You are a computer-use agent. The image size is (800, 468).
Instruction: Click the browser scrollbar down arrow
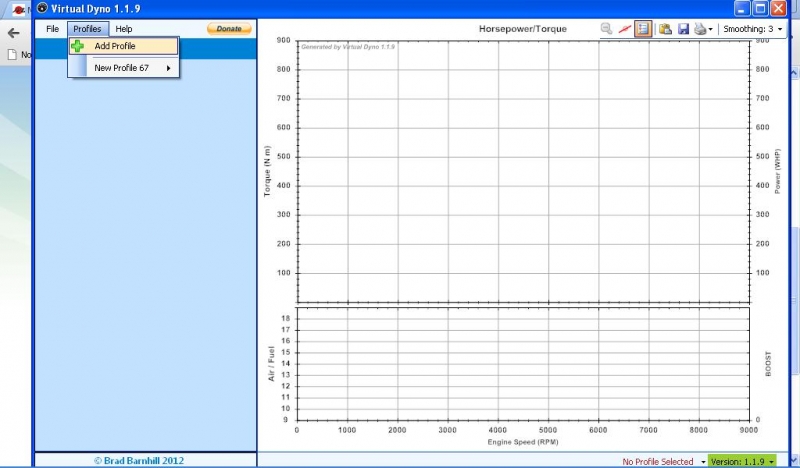[794, 459]
